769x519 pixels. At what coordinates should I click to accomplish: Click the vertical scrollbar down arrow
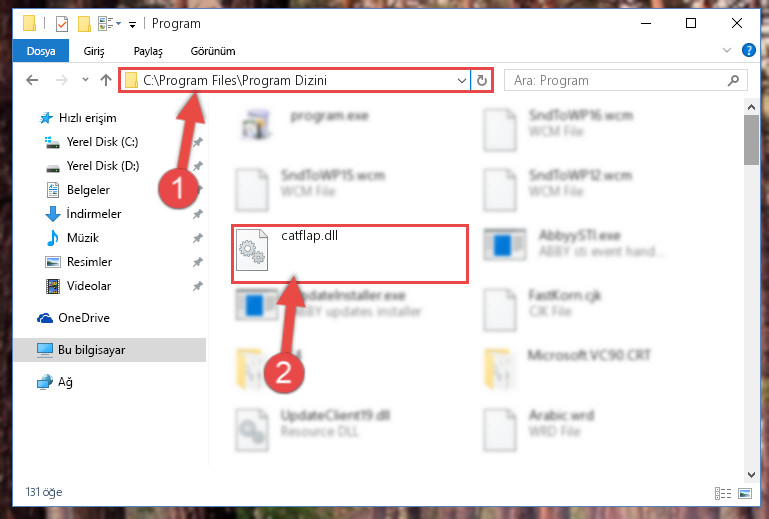(x=751, y=474)
